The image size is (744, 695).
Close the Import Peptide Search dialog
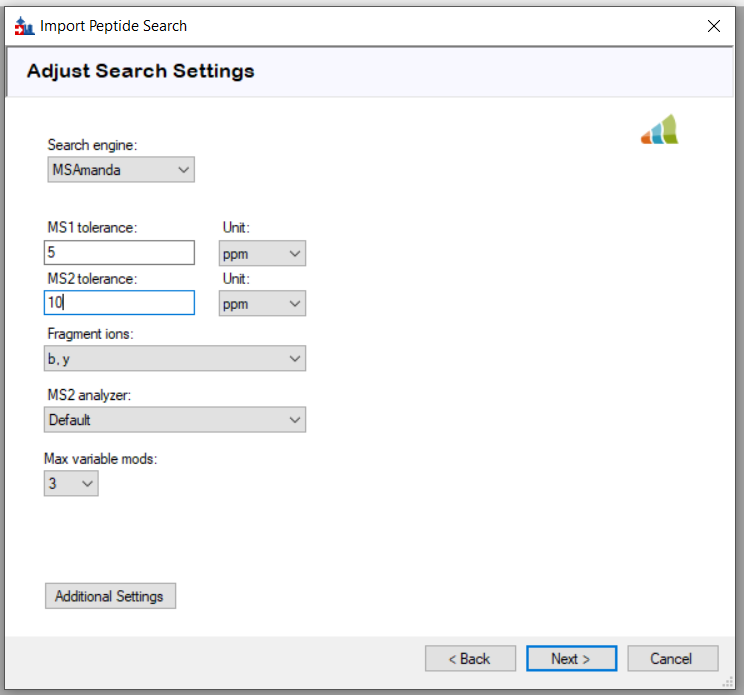click(x=713, y=26)
